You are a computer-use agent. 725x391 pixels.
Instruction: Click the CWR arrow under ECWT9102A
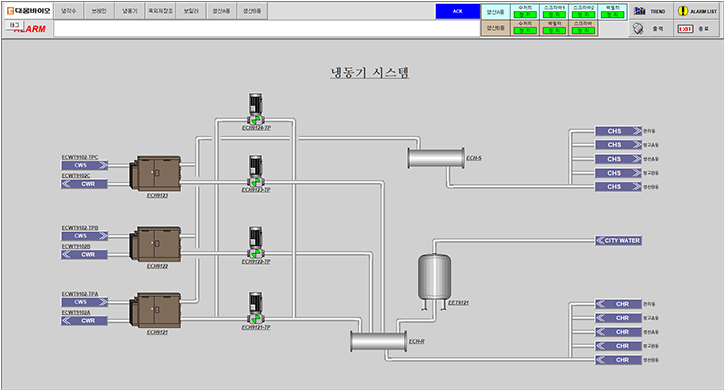tap(84, 321)
